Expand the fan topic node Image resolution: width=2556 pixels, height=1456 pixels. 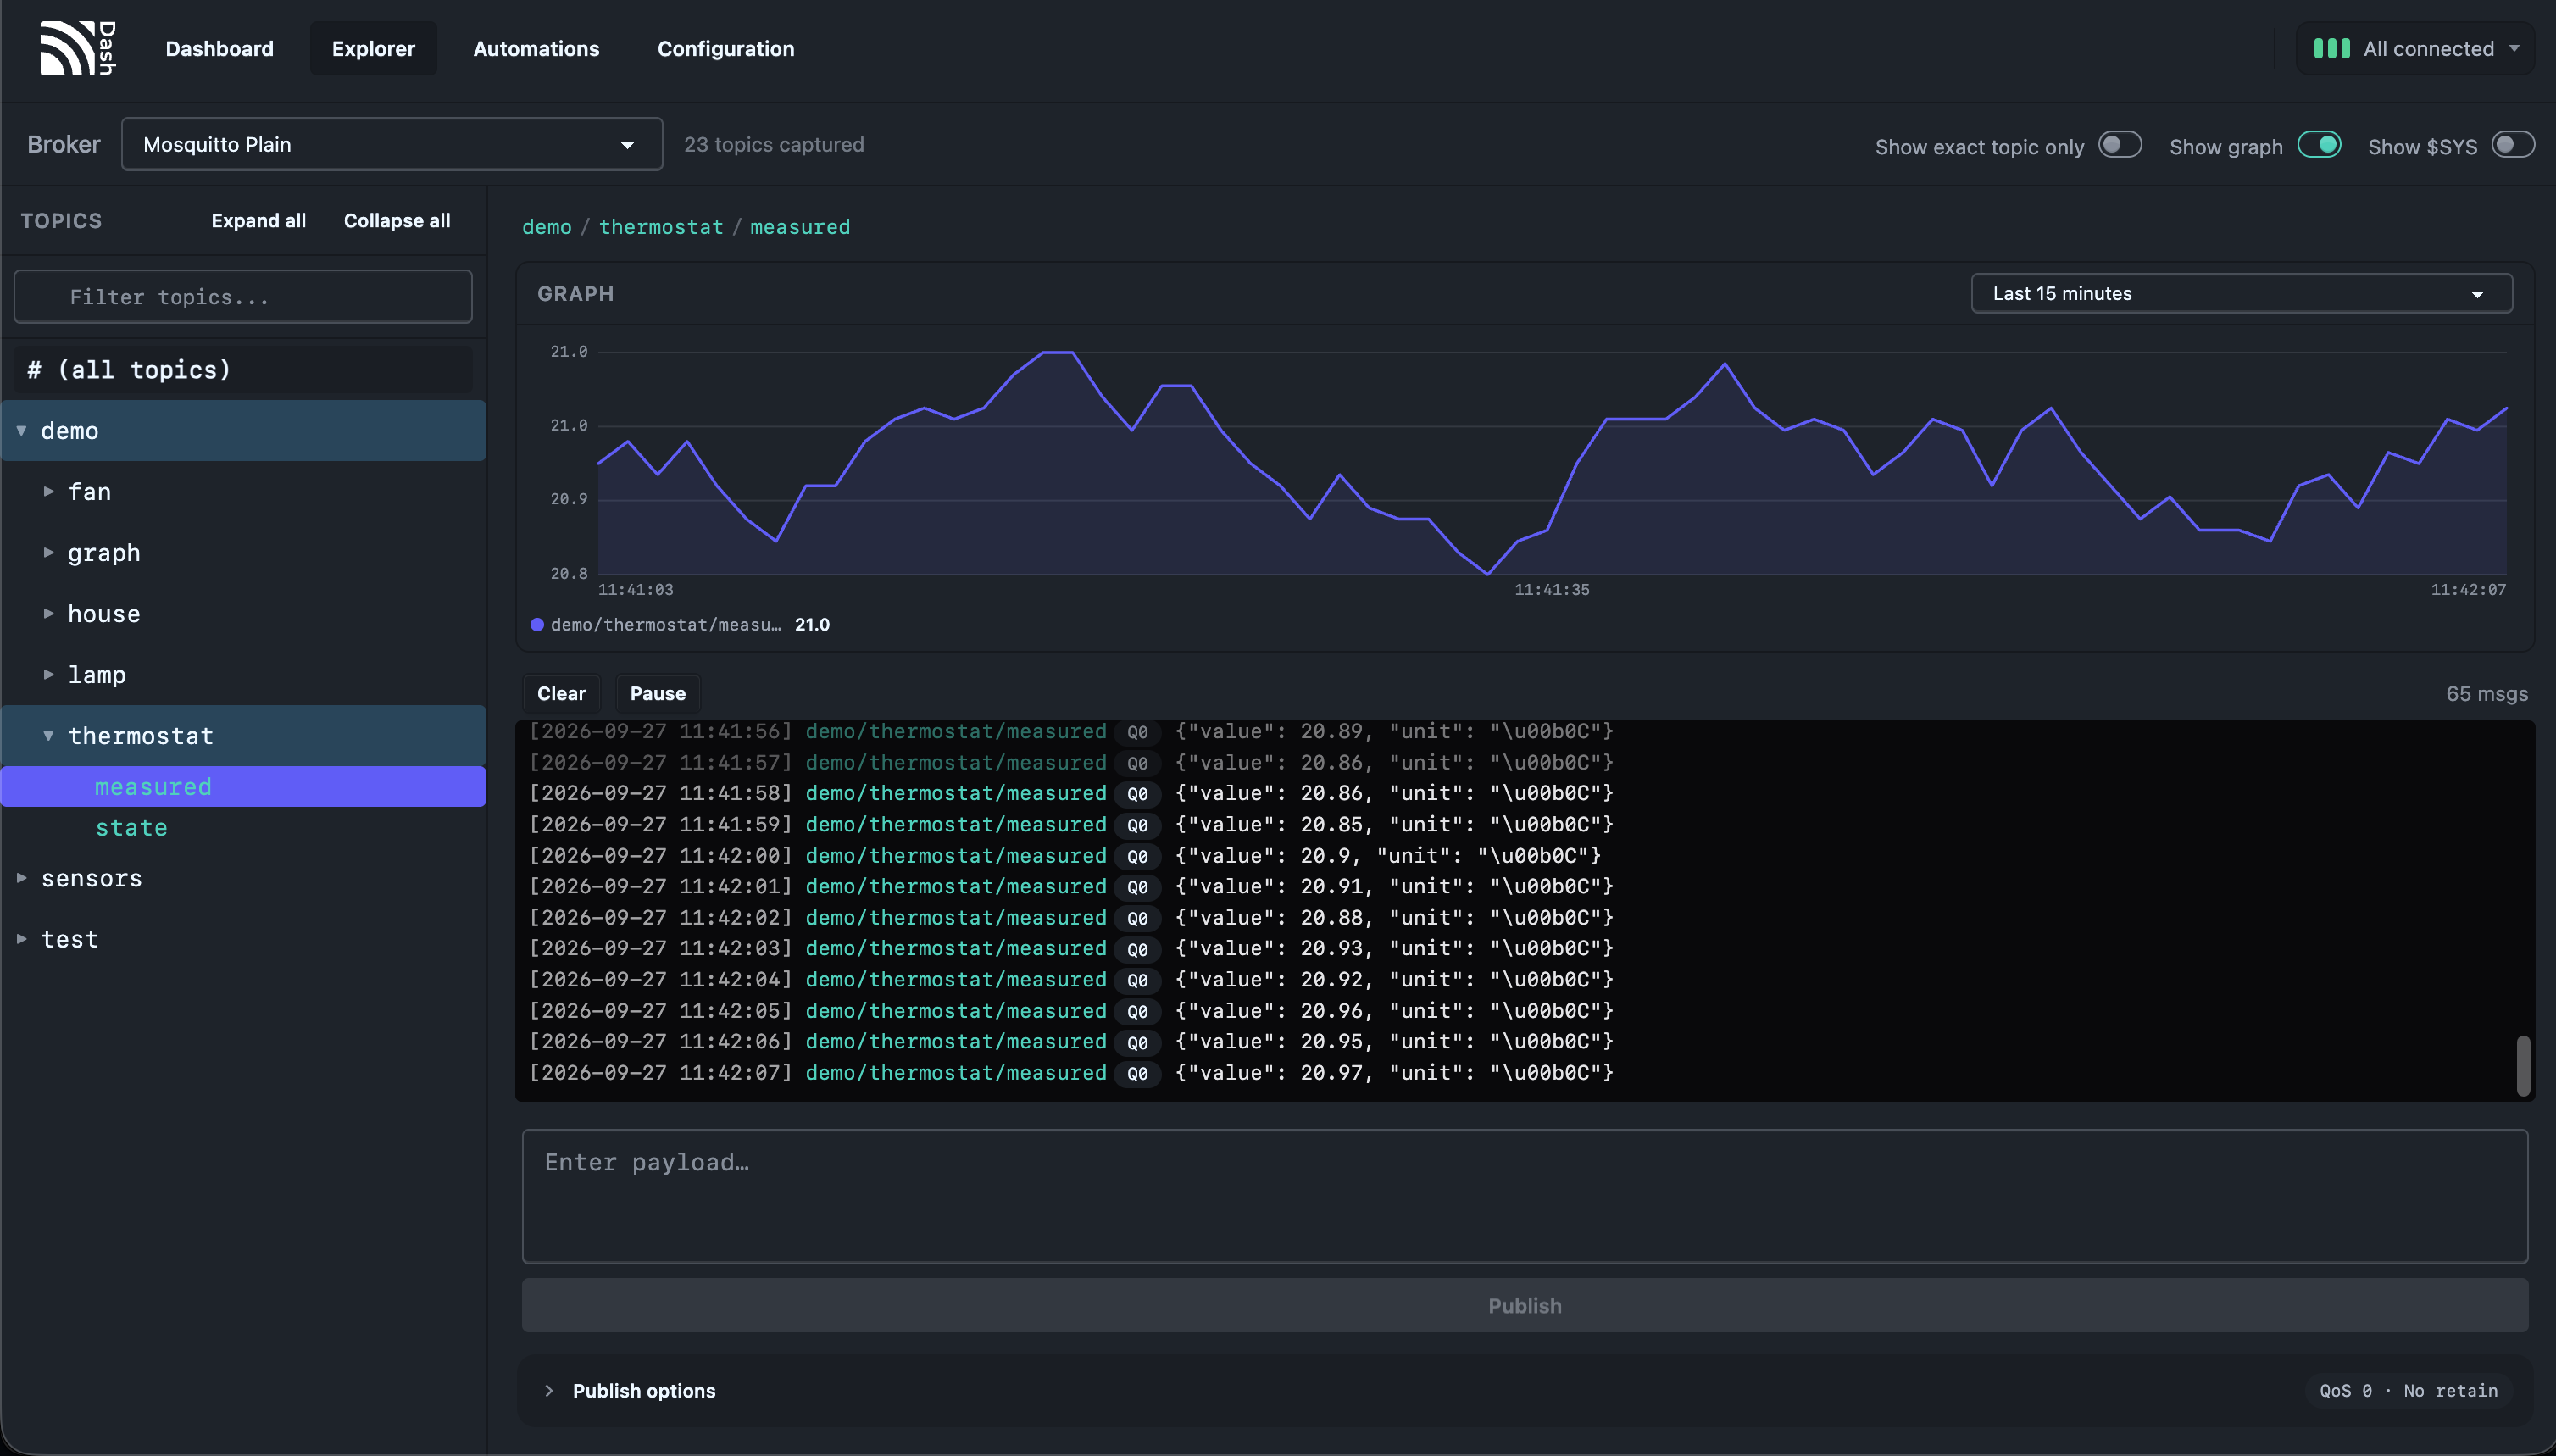coord(48,491)
